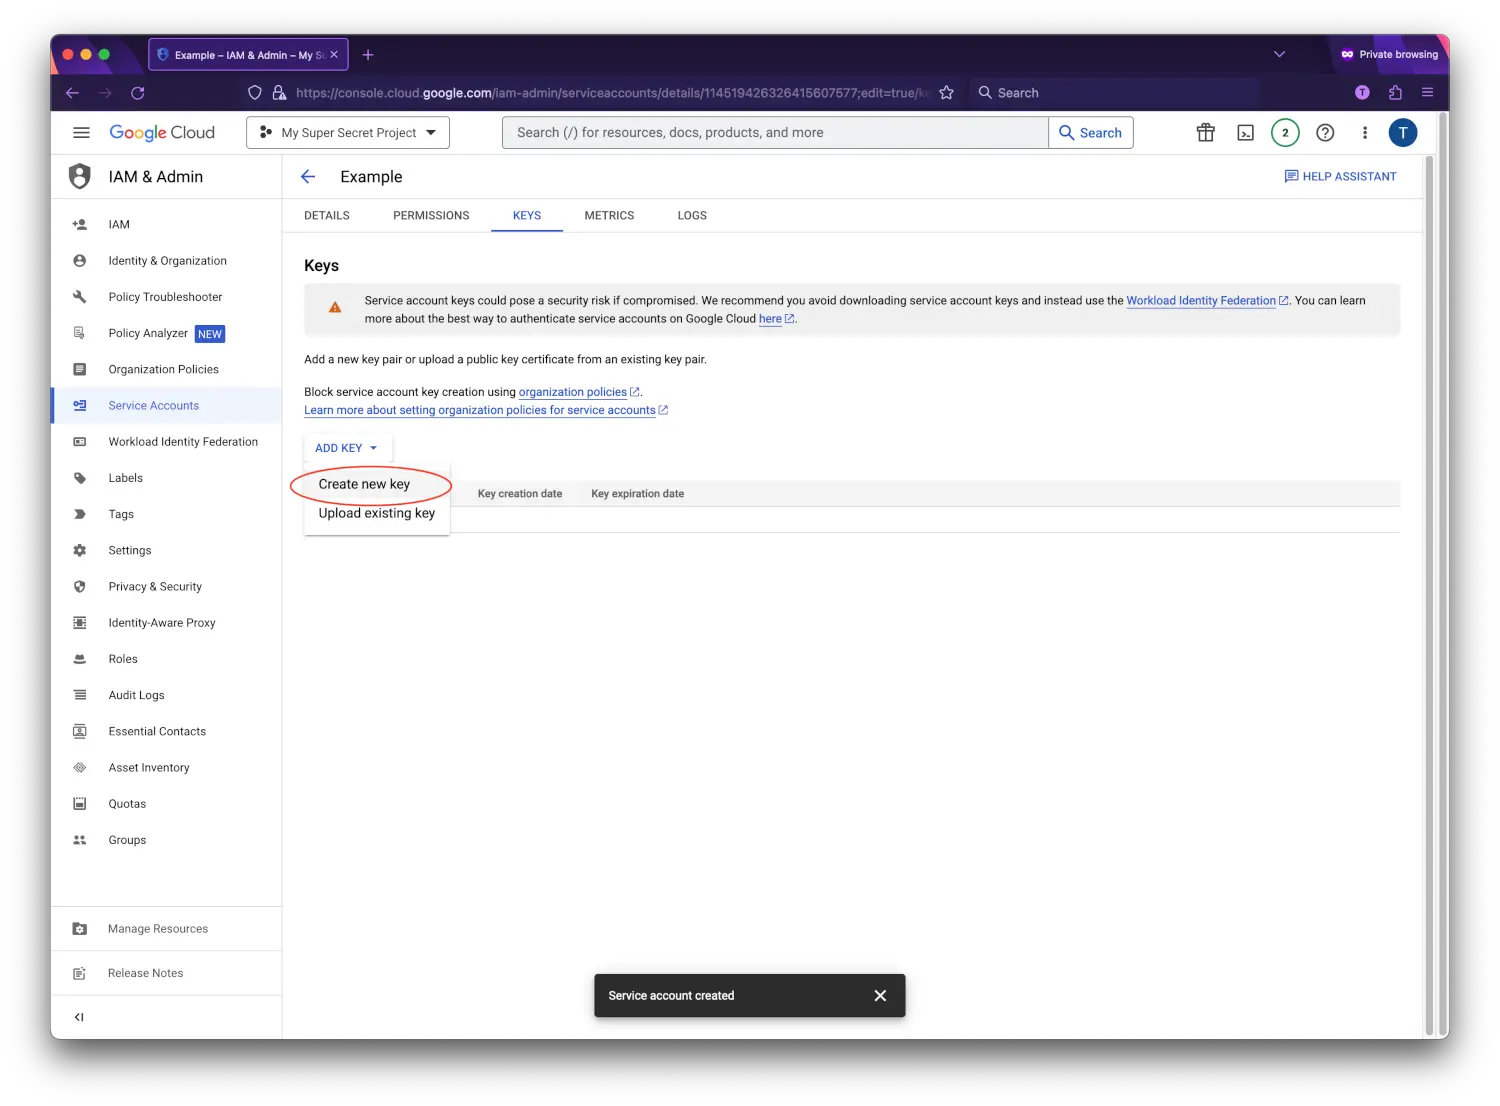Screen dimensions: 1500x1106
Task: Select Create new key menu option
Action: tap(365, 484)
